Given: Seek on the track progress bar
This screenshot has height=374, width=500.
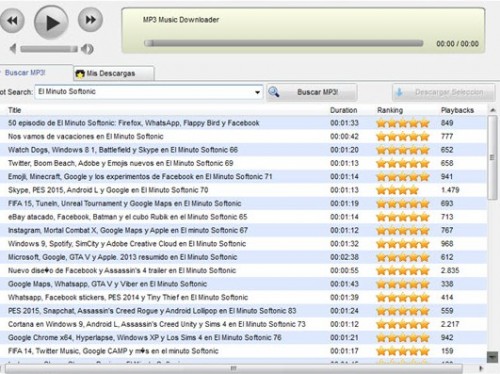Looking at the screenshot, I should point(283,43).
